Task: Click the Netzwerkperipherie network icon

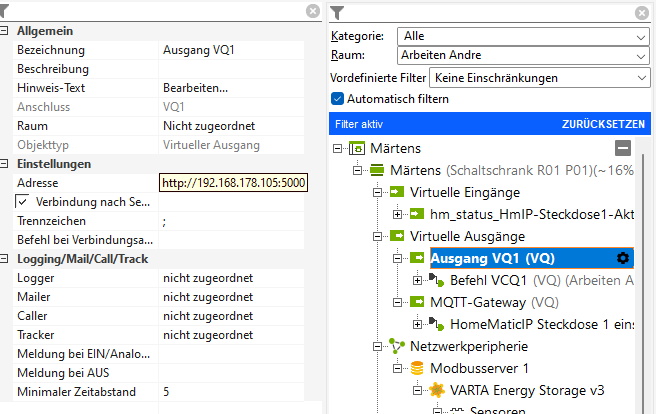Action: click(x=395, y=346)
